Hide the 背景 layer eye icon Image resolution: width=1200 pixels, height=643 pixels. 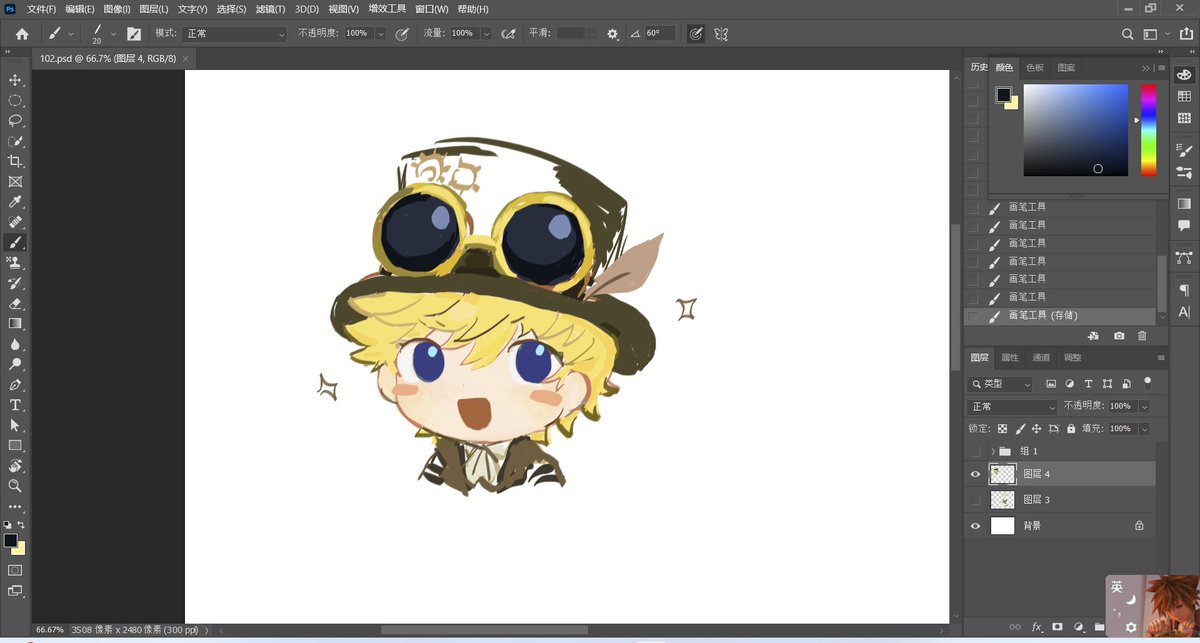coord(976,525)
